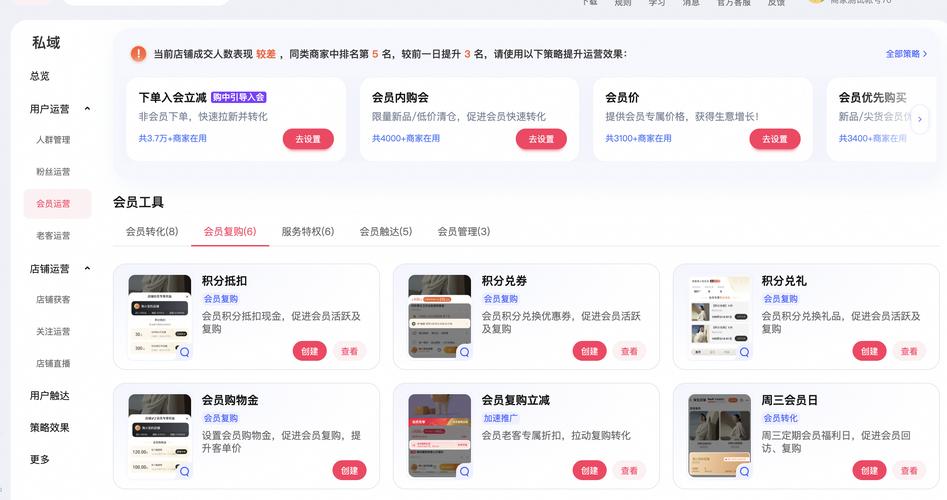Click 去设置 for 会员内购会
The width and height of the screenshot is (947, 500).
[541, 139]
